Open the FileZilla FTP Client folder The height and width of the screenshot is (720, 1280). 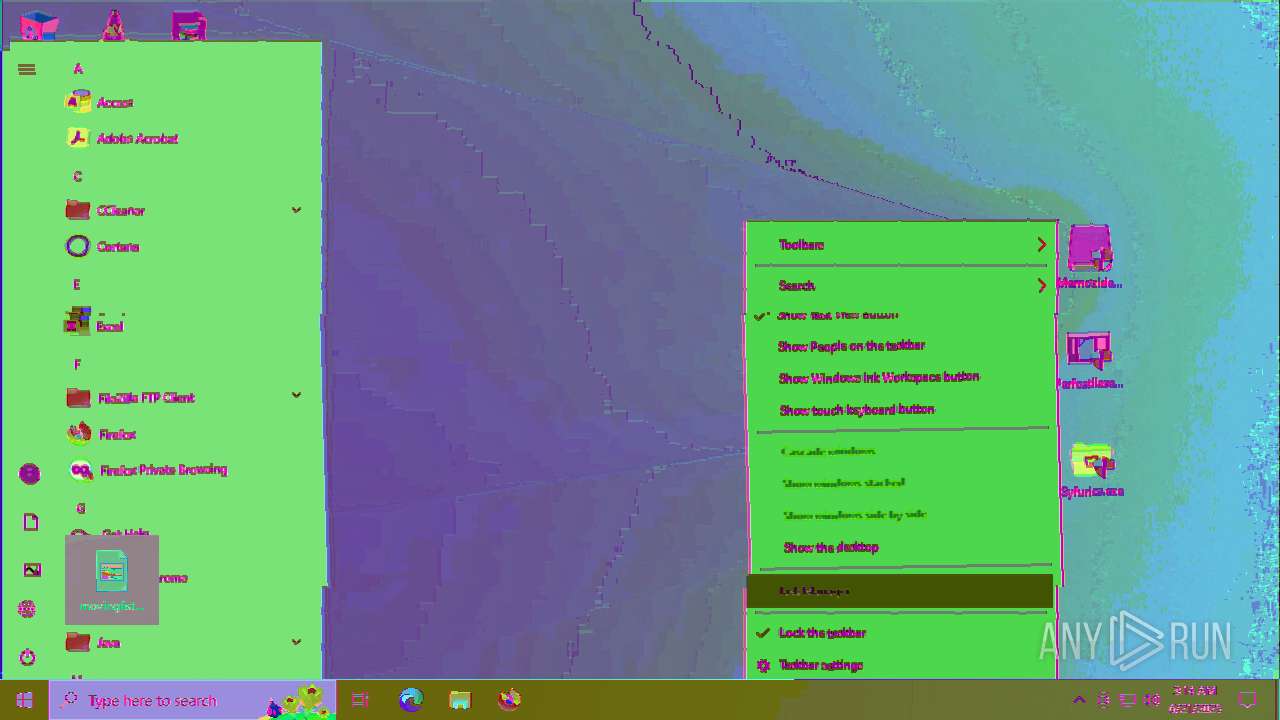[x=185, y=397]
